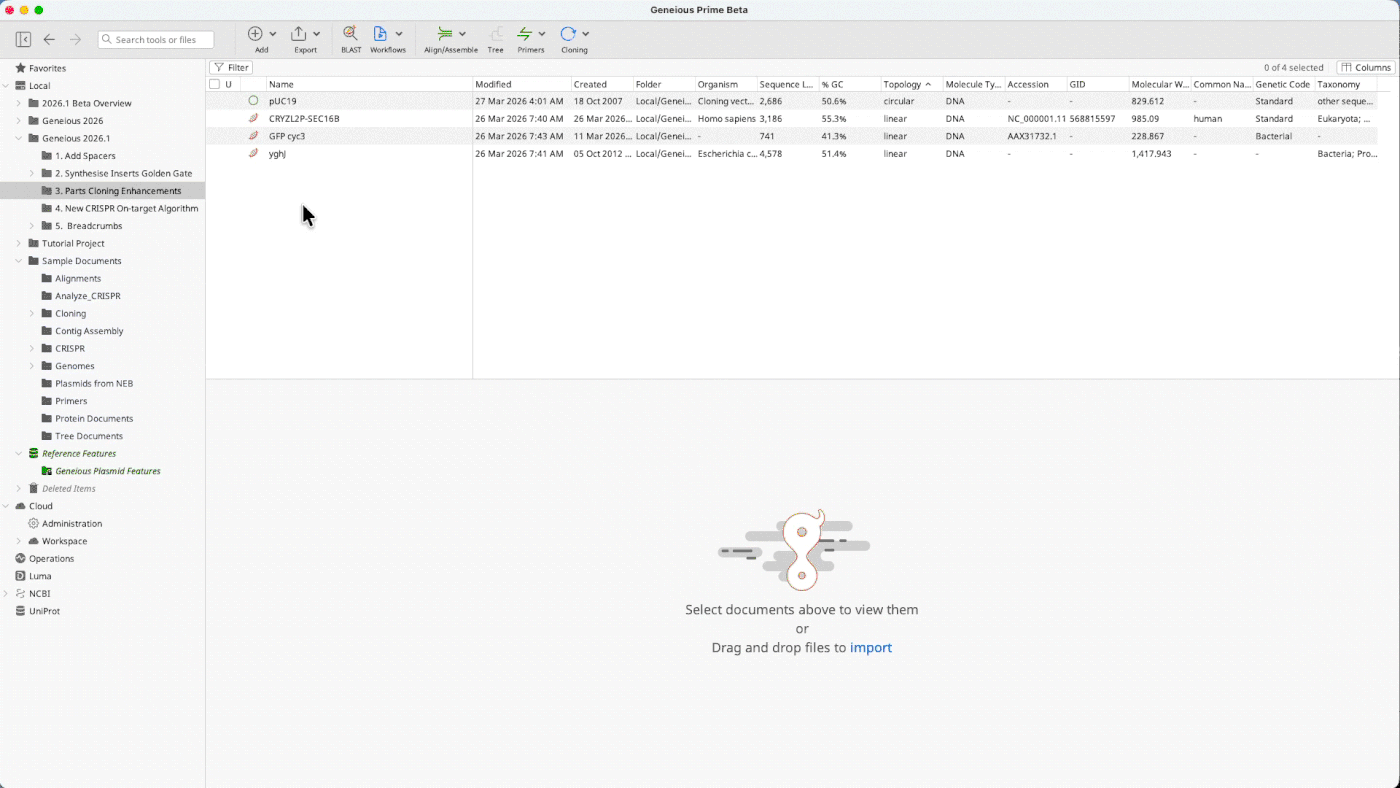Click the Export share icon
1400x788 pixels.
pyautogui.click(x=299, y=34)
